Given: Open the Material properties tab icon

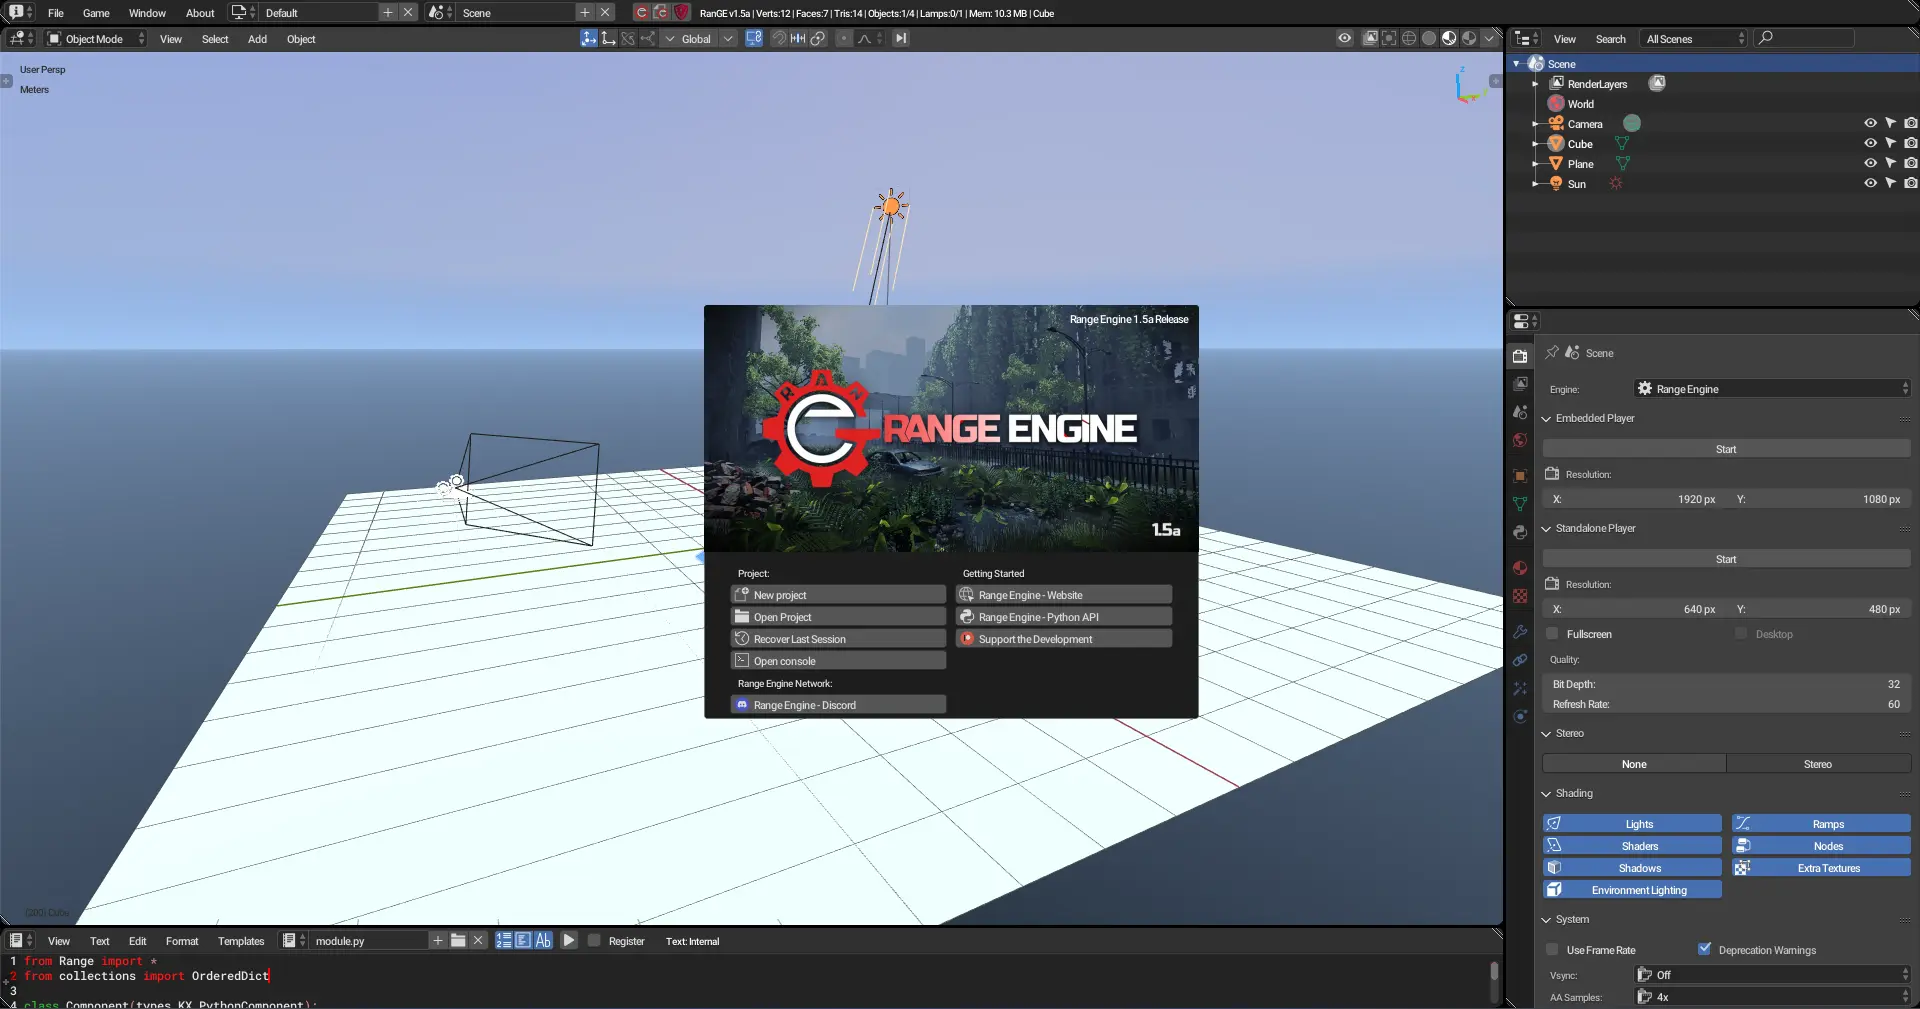Looking at the screenshot, I should pos(1520,568).
